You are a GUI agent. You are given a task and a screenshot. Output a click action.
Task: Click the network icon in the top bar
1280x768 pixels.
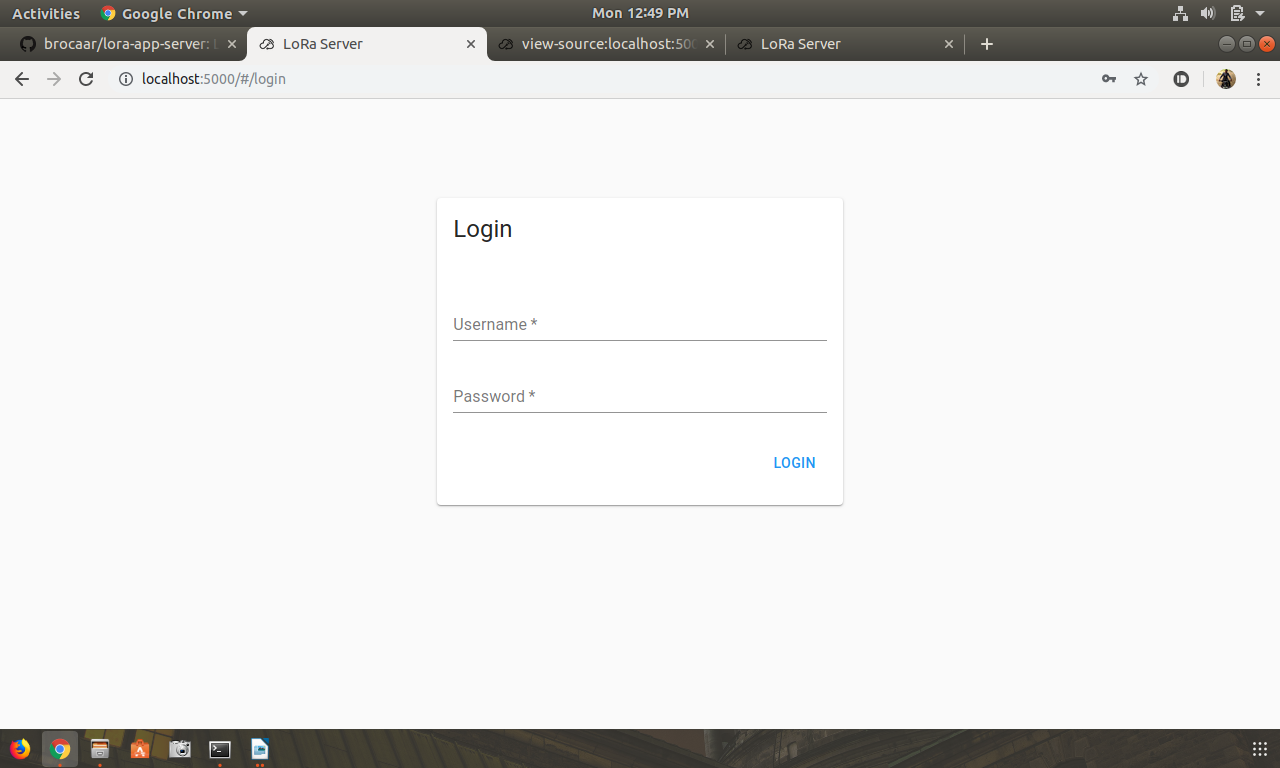point(1181,13)
